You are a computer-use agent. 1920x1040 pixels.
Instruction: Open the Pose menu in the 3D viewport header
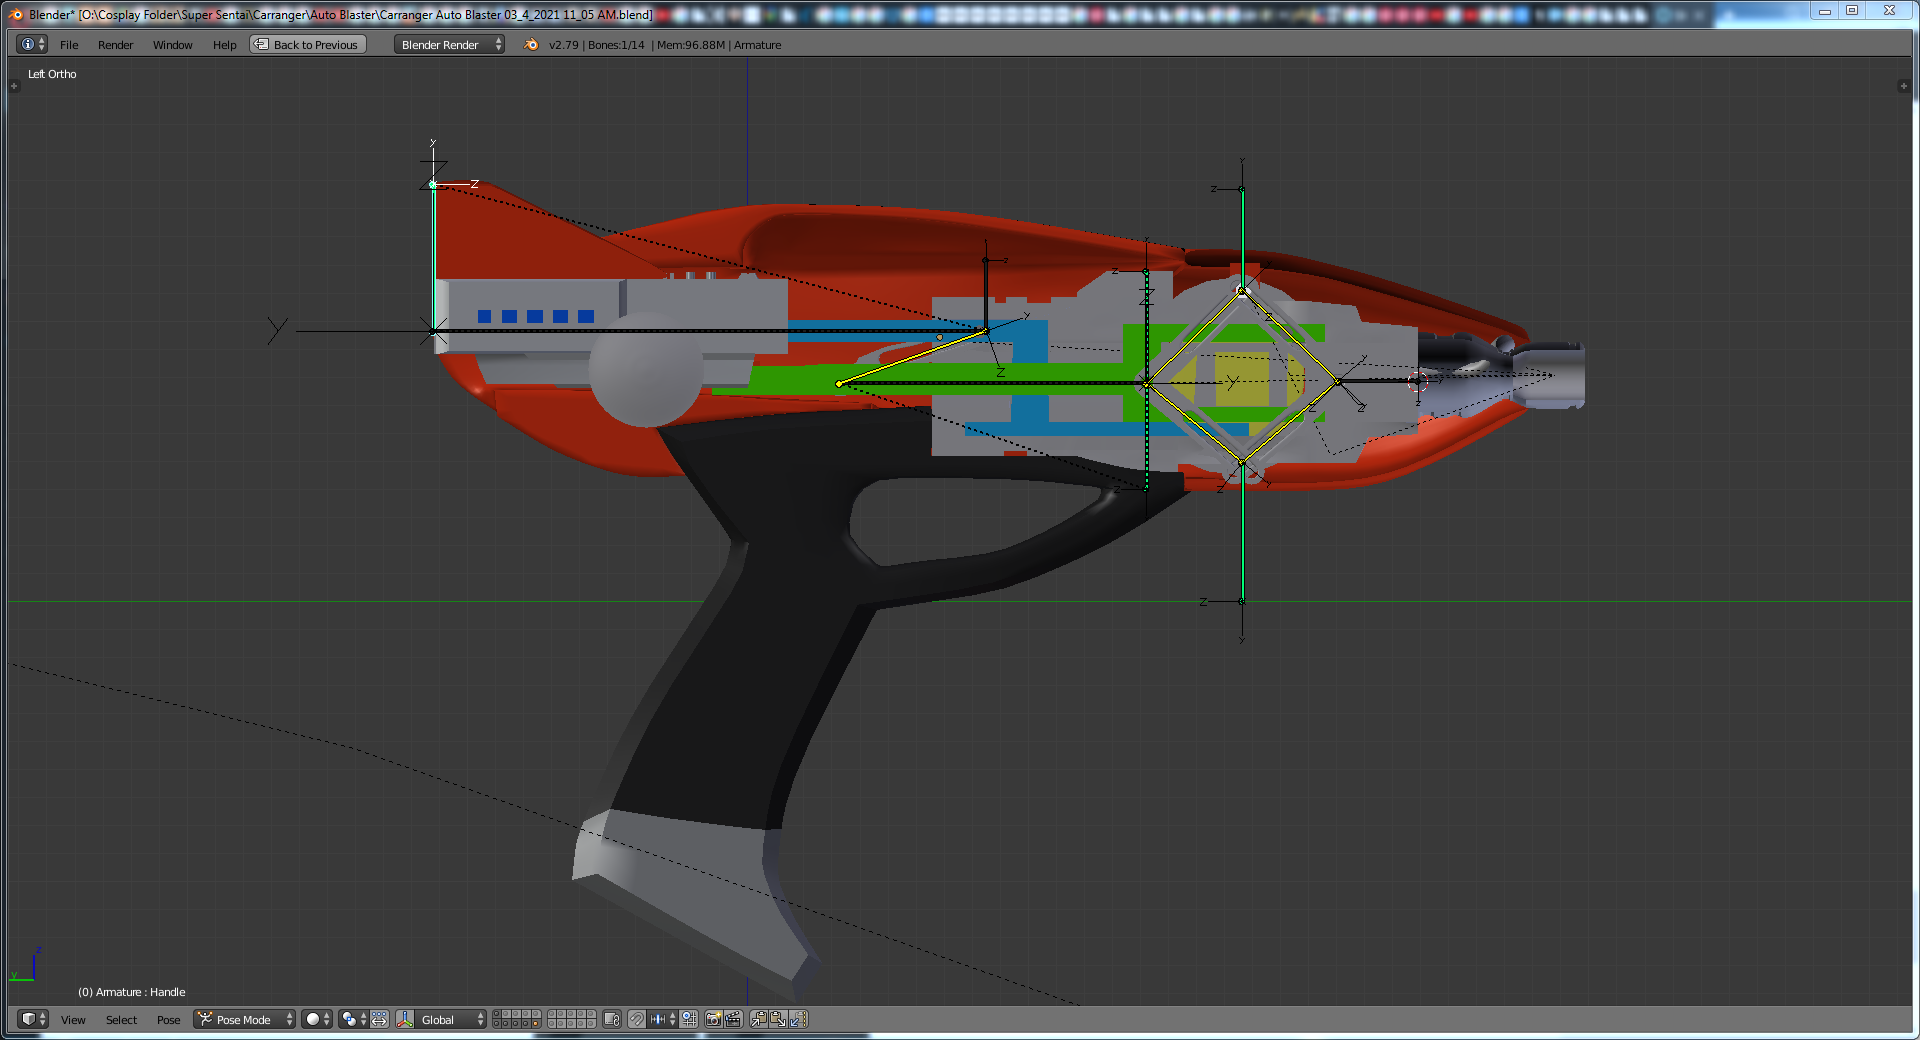[x=169, y=1020]
